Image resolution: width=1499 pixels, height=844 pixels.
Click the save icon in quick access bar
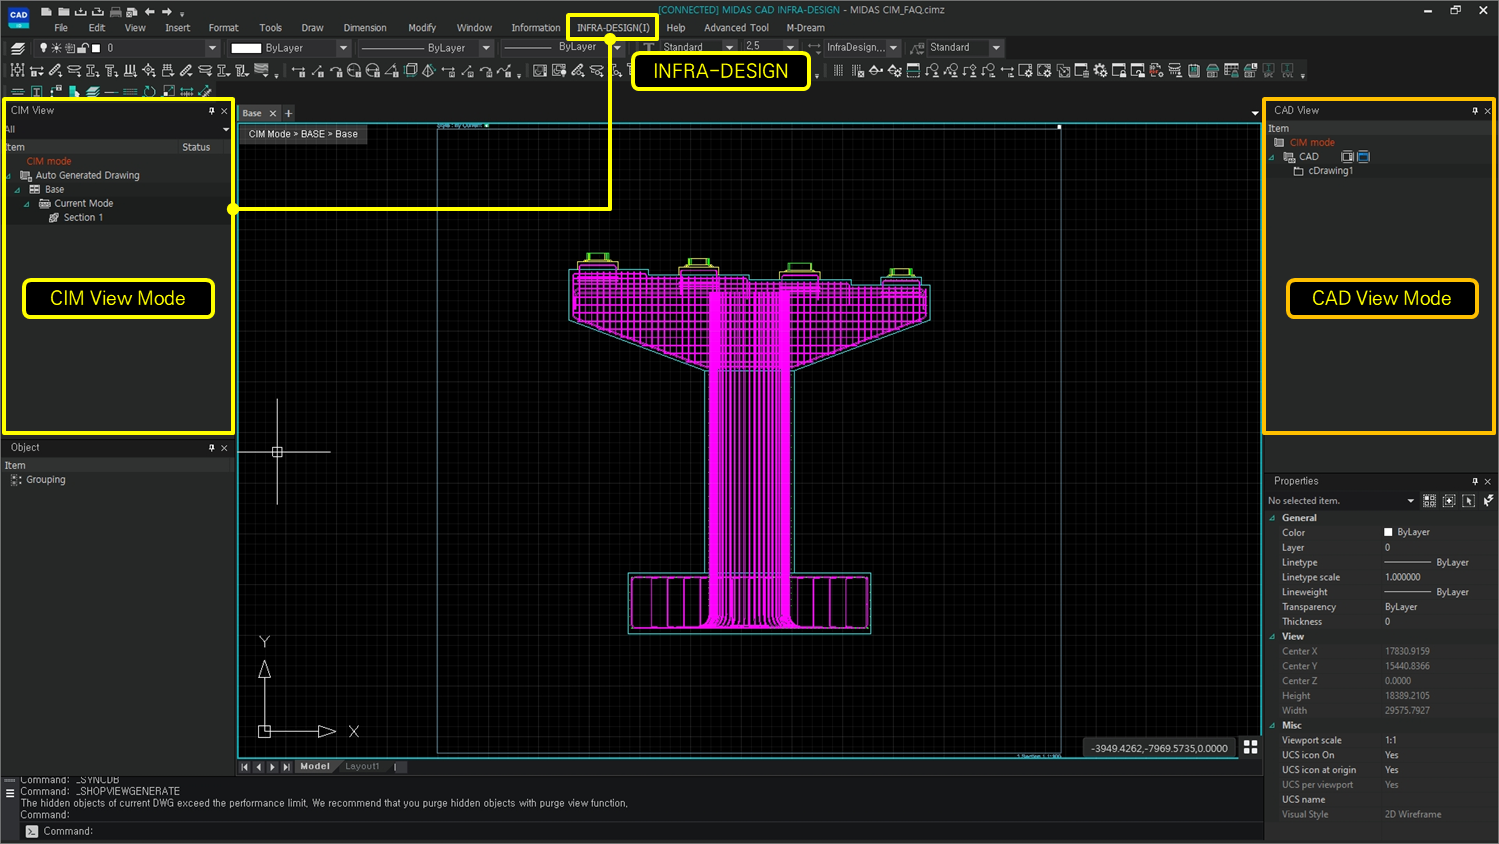click(x=81, y=12)
